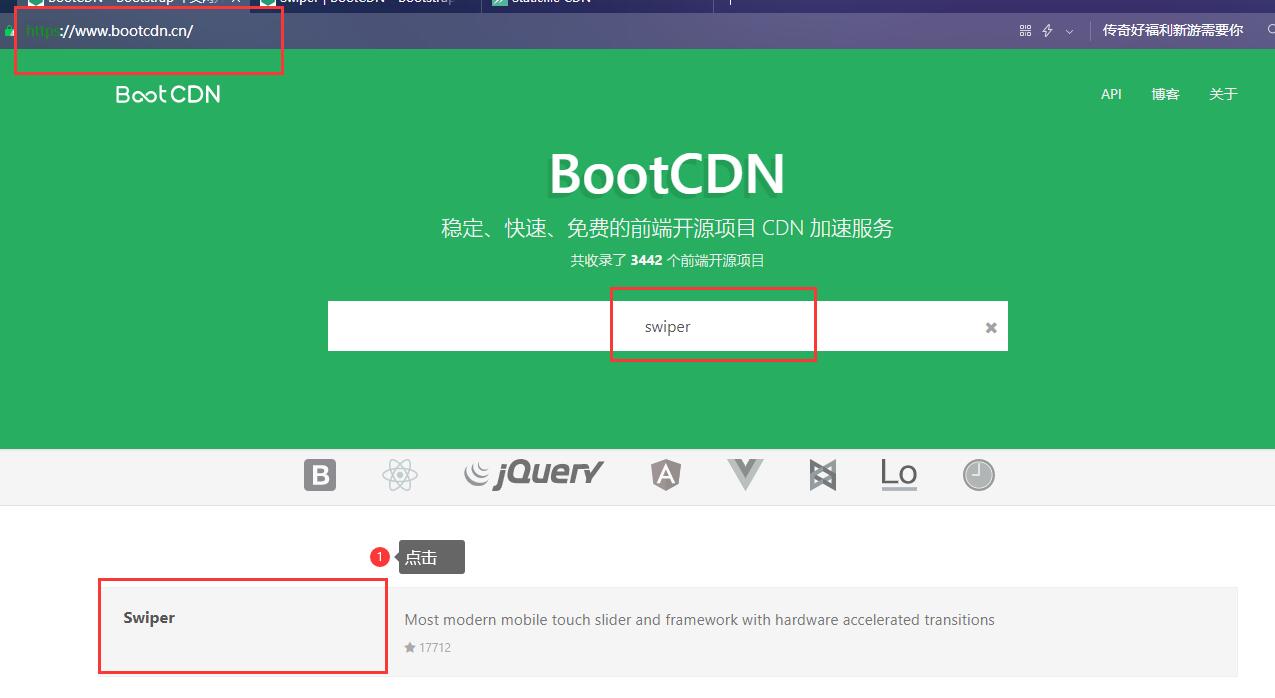Click the secure lock icon in address bar
Screen dimensions: 1275x698
tap(10, 31)
